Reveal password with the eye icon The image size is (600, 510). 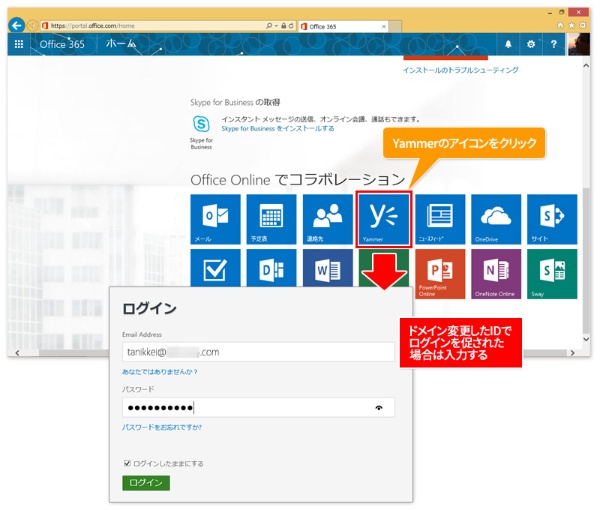click(379, 408)
